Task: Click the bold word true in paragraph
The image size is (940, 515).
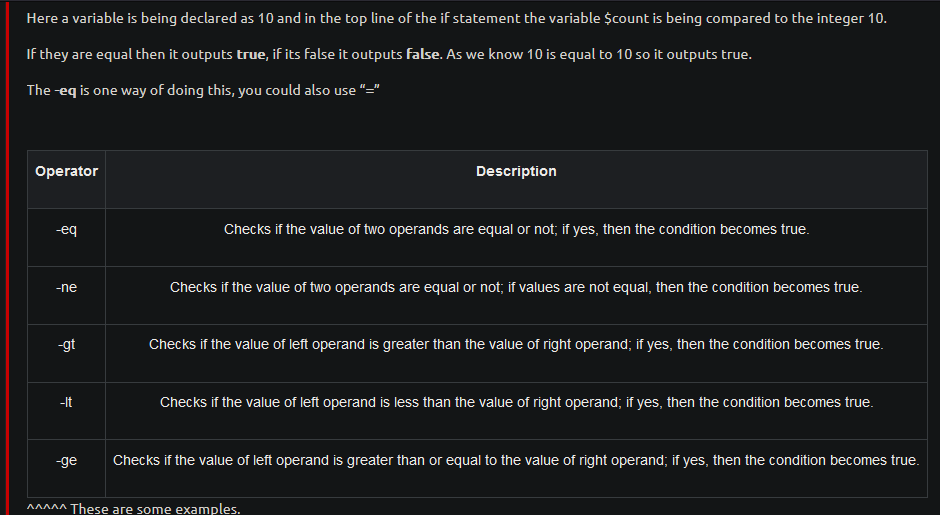Action: 251,55
